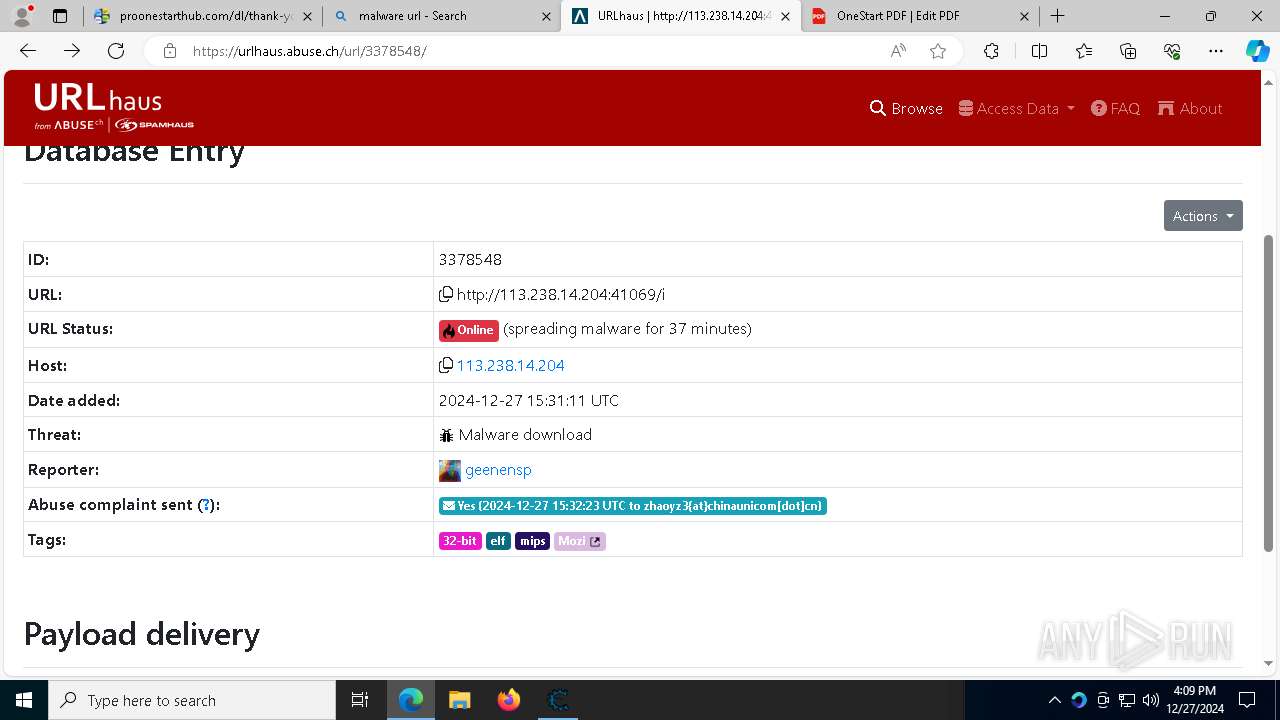This screenshot has height=720, width=1280.
Task: Click the browser Forward arrow
Action: 72,51
